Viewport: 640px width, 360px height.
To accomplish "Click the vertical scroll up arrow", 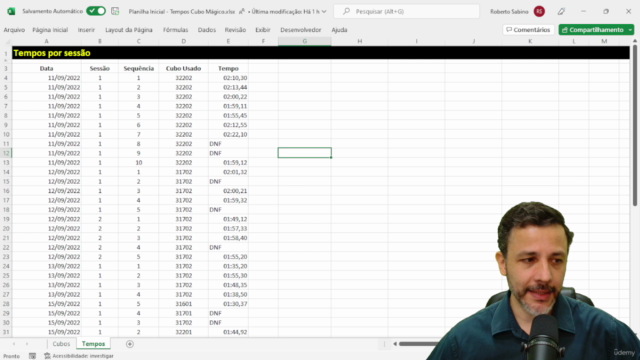I will tap(635, 41).
